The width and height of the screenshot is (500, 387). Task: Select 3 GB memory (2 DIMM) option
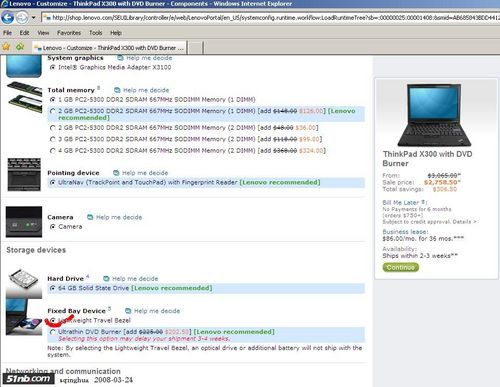[x=52, y=139]
